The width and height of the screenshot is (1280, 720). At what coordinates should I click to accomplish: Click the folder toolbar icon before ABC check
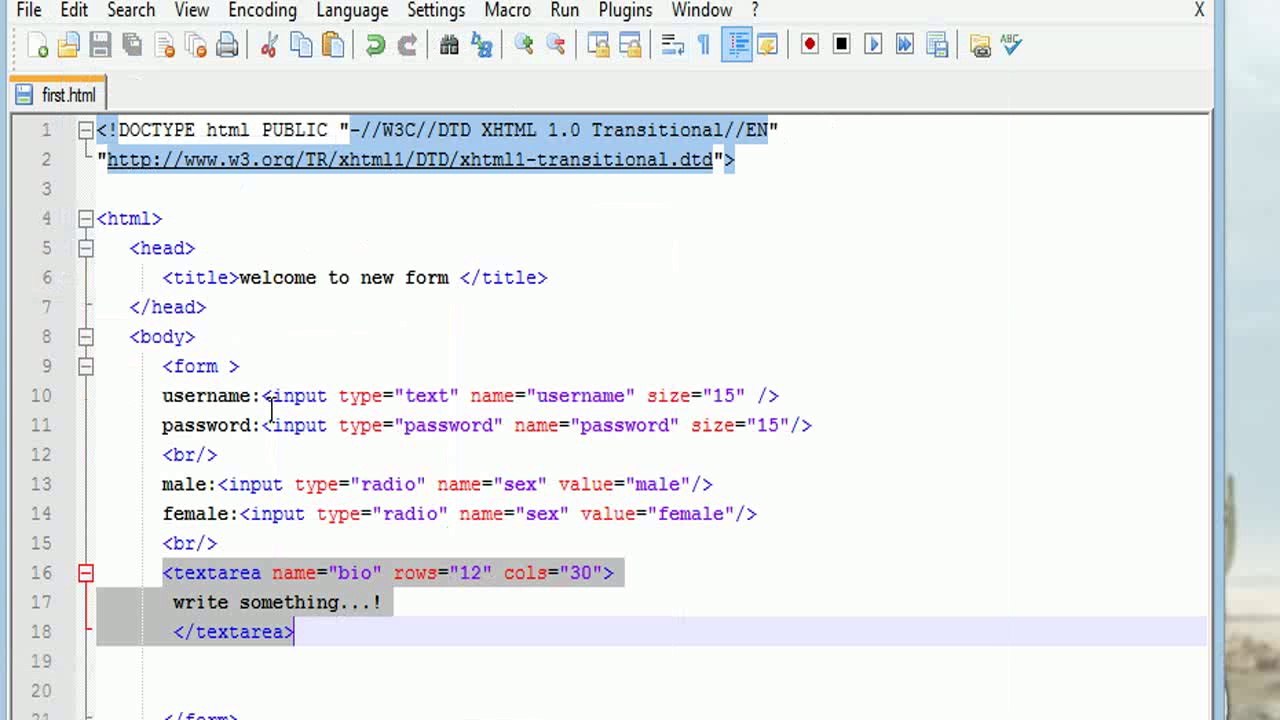click(980, 45)
